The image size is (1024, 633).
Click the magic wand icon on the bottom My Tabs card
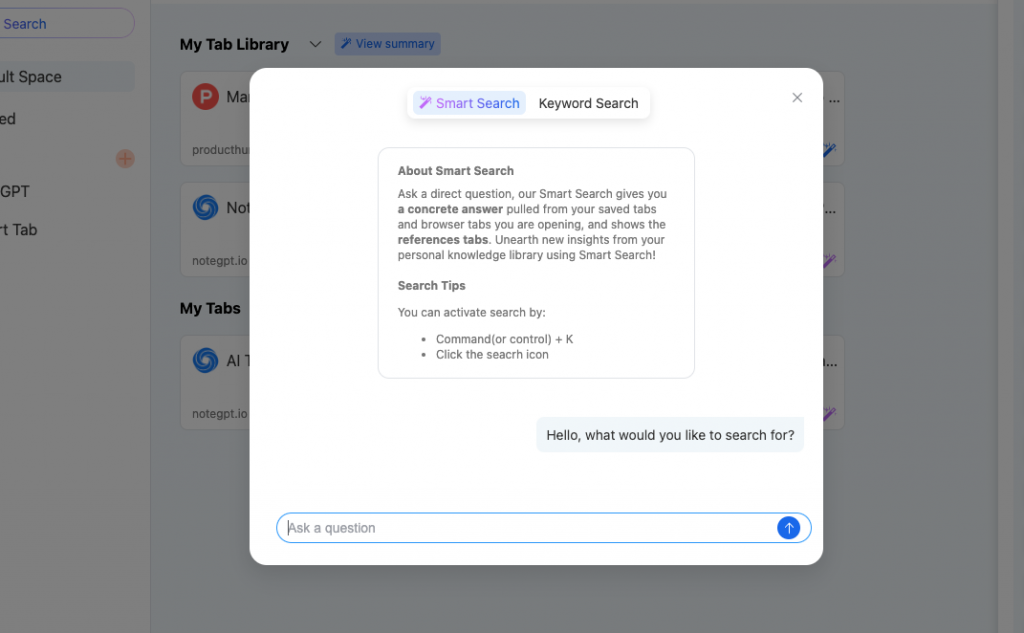(828, 413)
